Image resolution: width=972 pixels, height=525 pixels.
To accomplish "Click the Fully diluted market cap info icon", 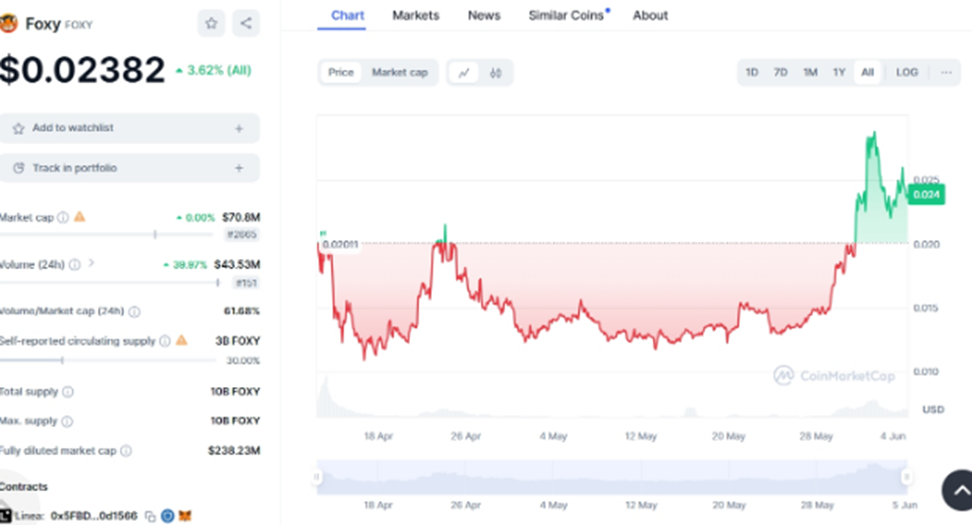I will (126, 451).
